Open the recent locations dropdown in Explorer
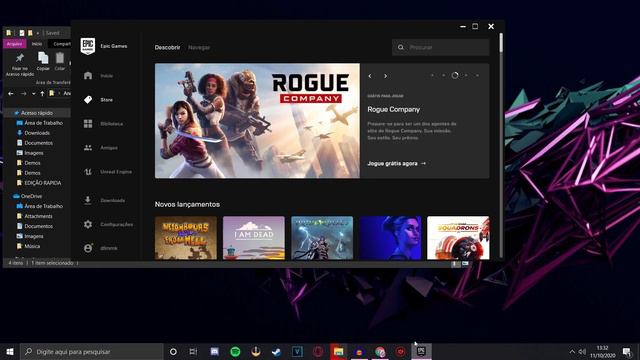Image resolution: width=640 pixels, height=360 pixels. 33,94
